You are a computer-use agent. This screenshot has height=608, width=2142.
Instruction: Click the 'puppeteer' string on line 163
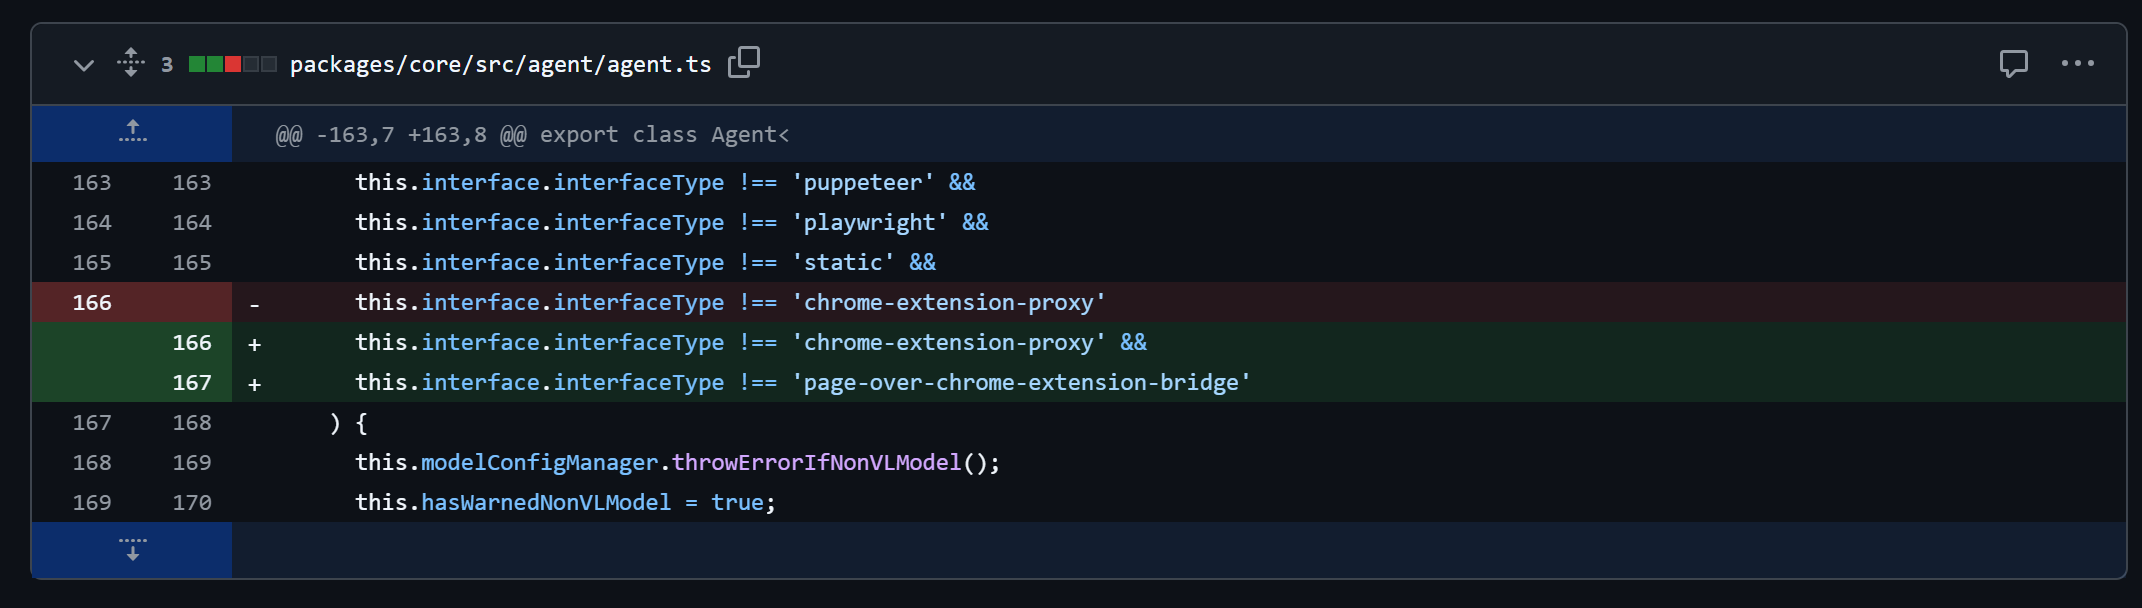tap(863, 183)
